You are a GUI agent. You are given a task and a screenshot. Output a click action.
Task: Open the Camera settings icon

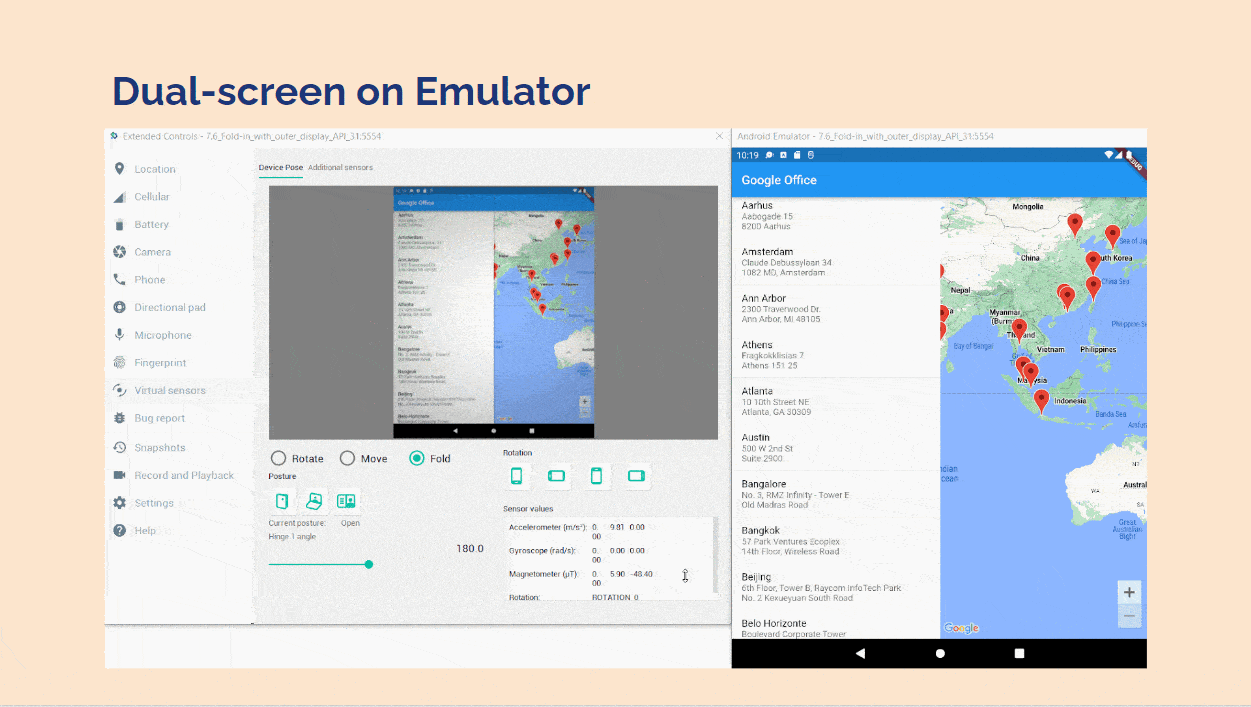click(120, 252)
